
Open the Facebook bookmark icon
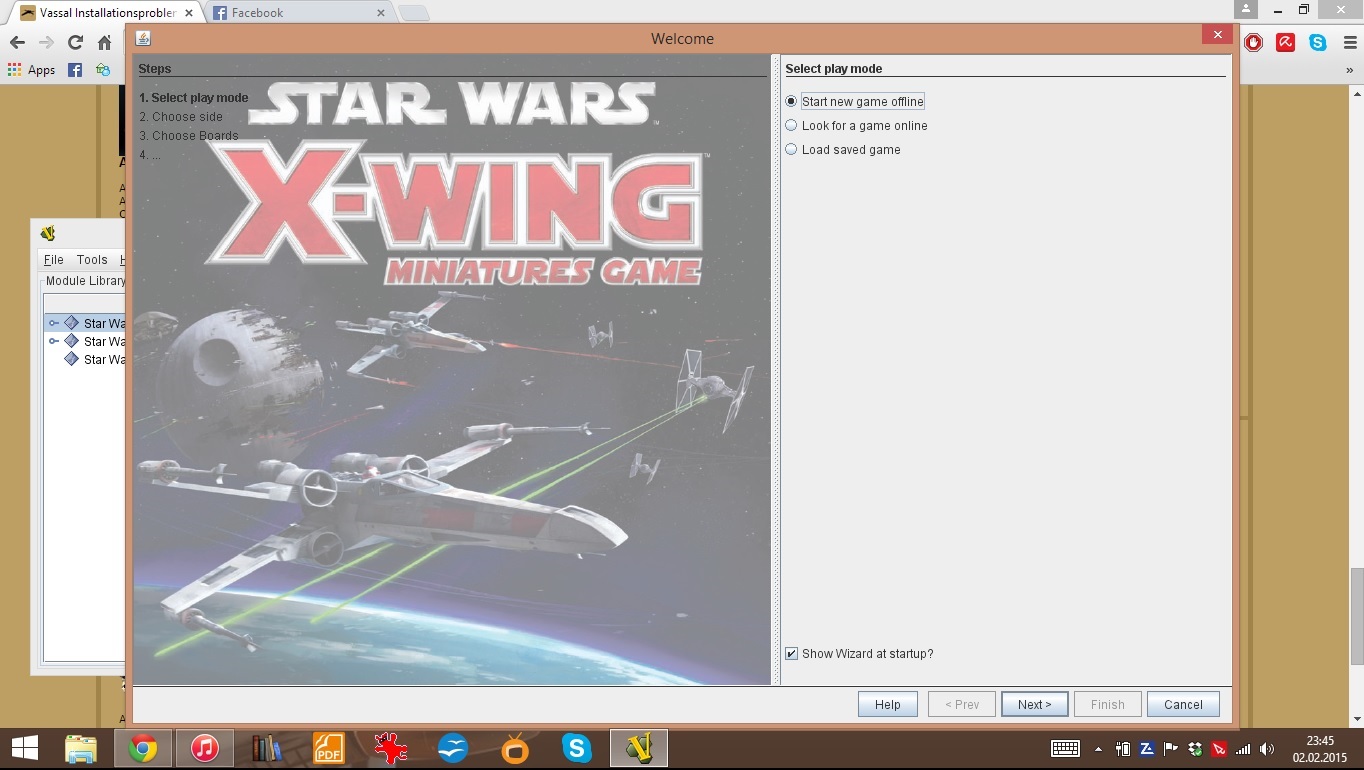point(75,70)
